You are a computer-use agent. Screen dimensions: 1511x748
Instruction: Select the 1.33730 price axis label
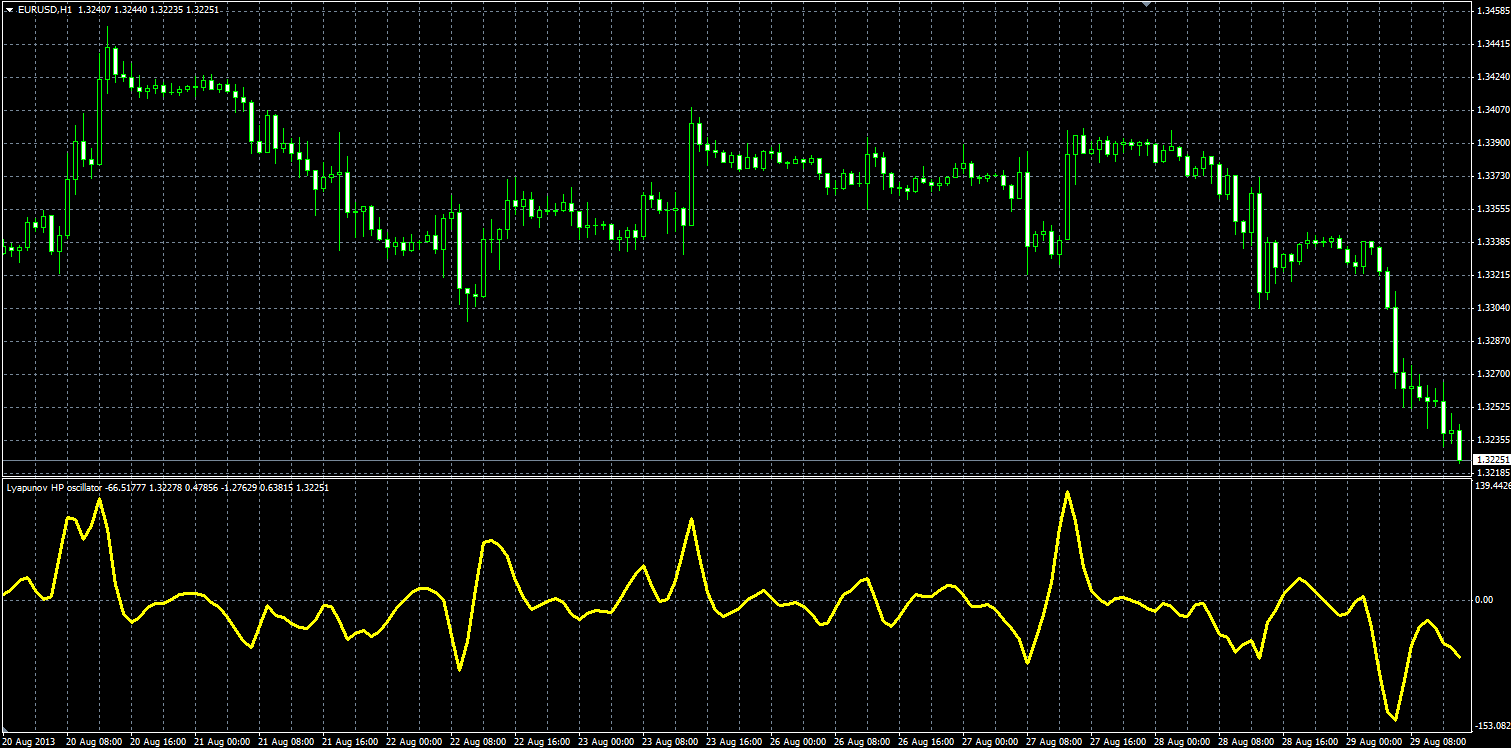point(1492,176)
